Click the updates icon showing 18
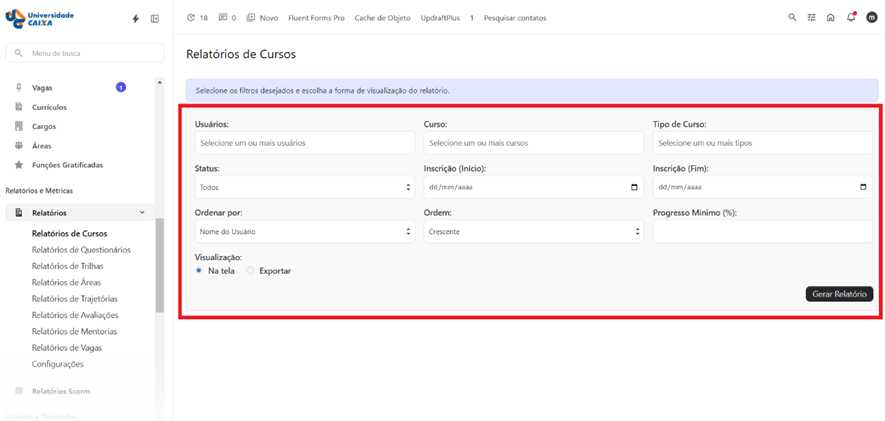 click(197, 18)
